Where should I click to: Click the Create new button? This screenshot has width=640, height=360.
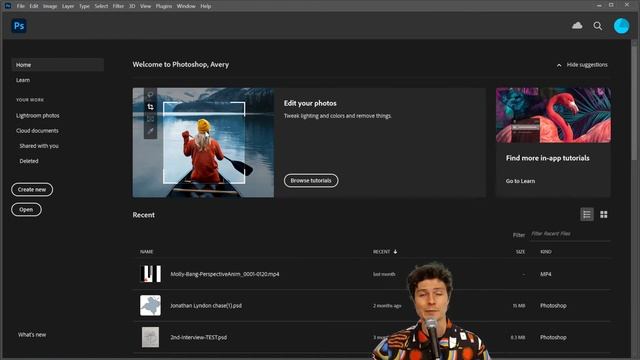pyautogui.click(x=32, y=189)
